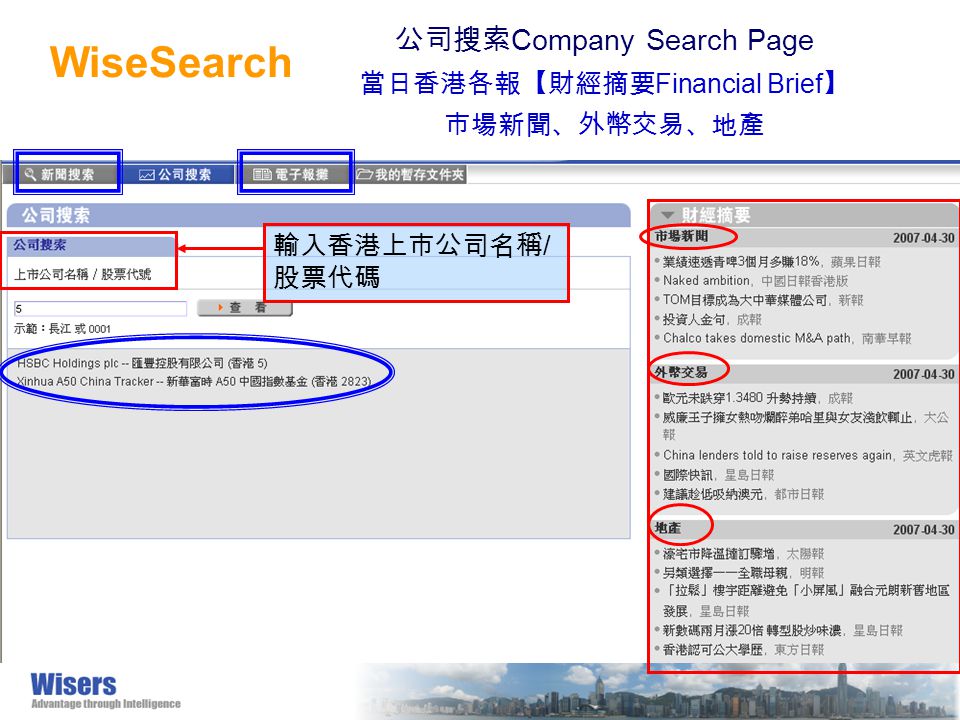Screen dimensions: 960x720
Task: Click the Wisers logo
Action: pos(105,691)
